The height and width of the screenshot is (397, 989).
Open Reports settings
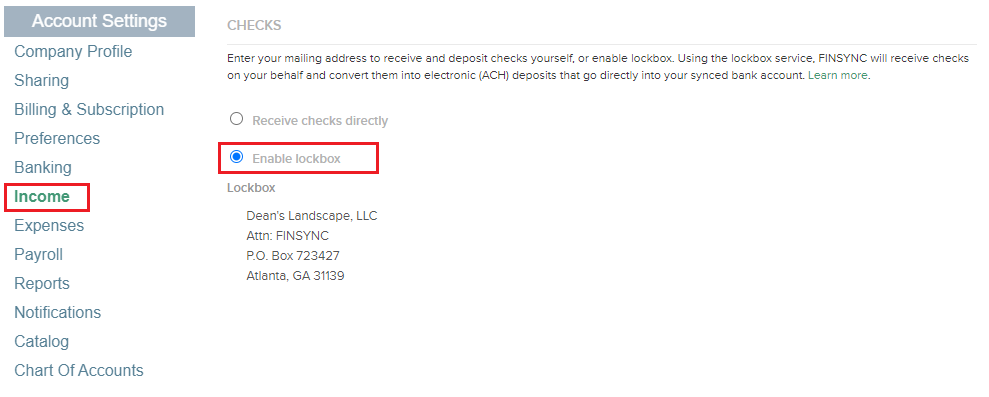(x=42, y=283)
